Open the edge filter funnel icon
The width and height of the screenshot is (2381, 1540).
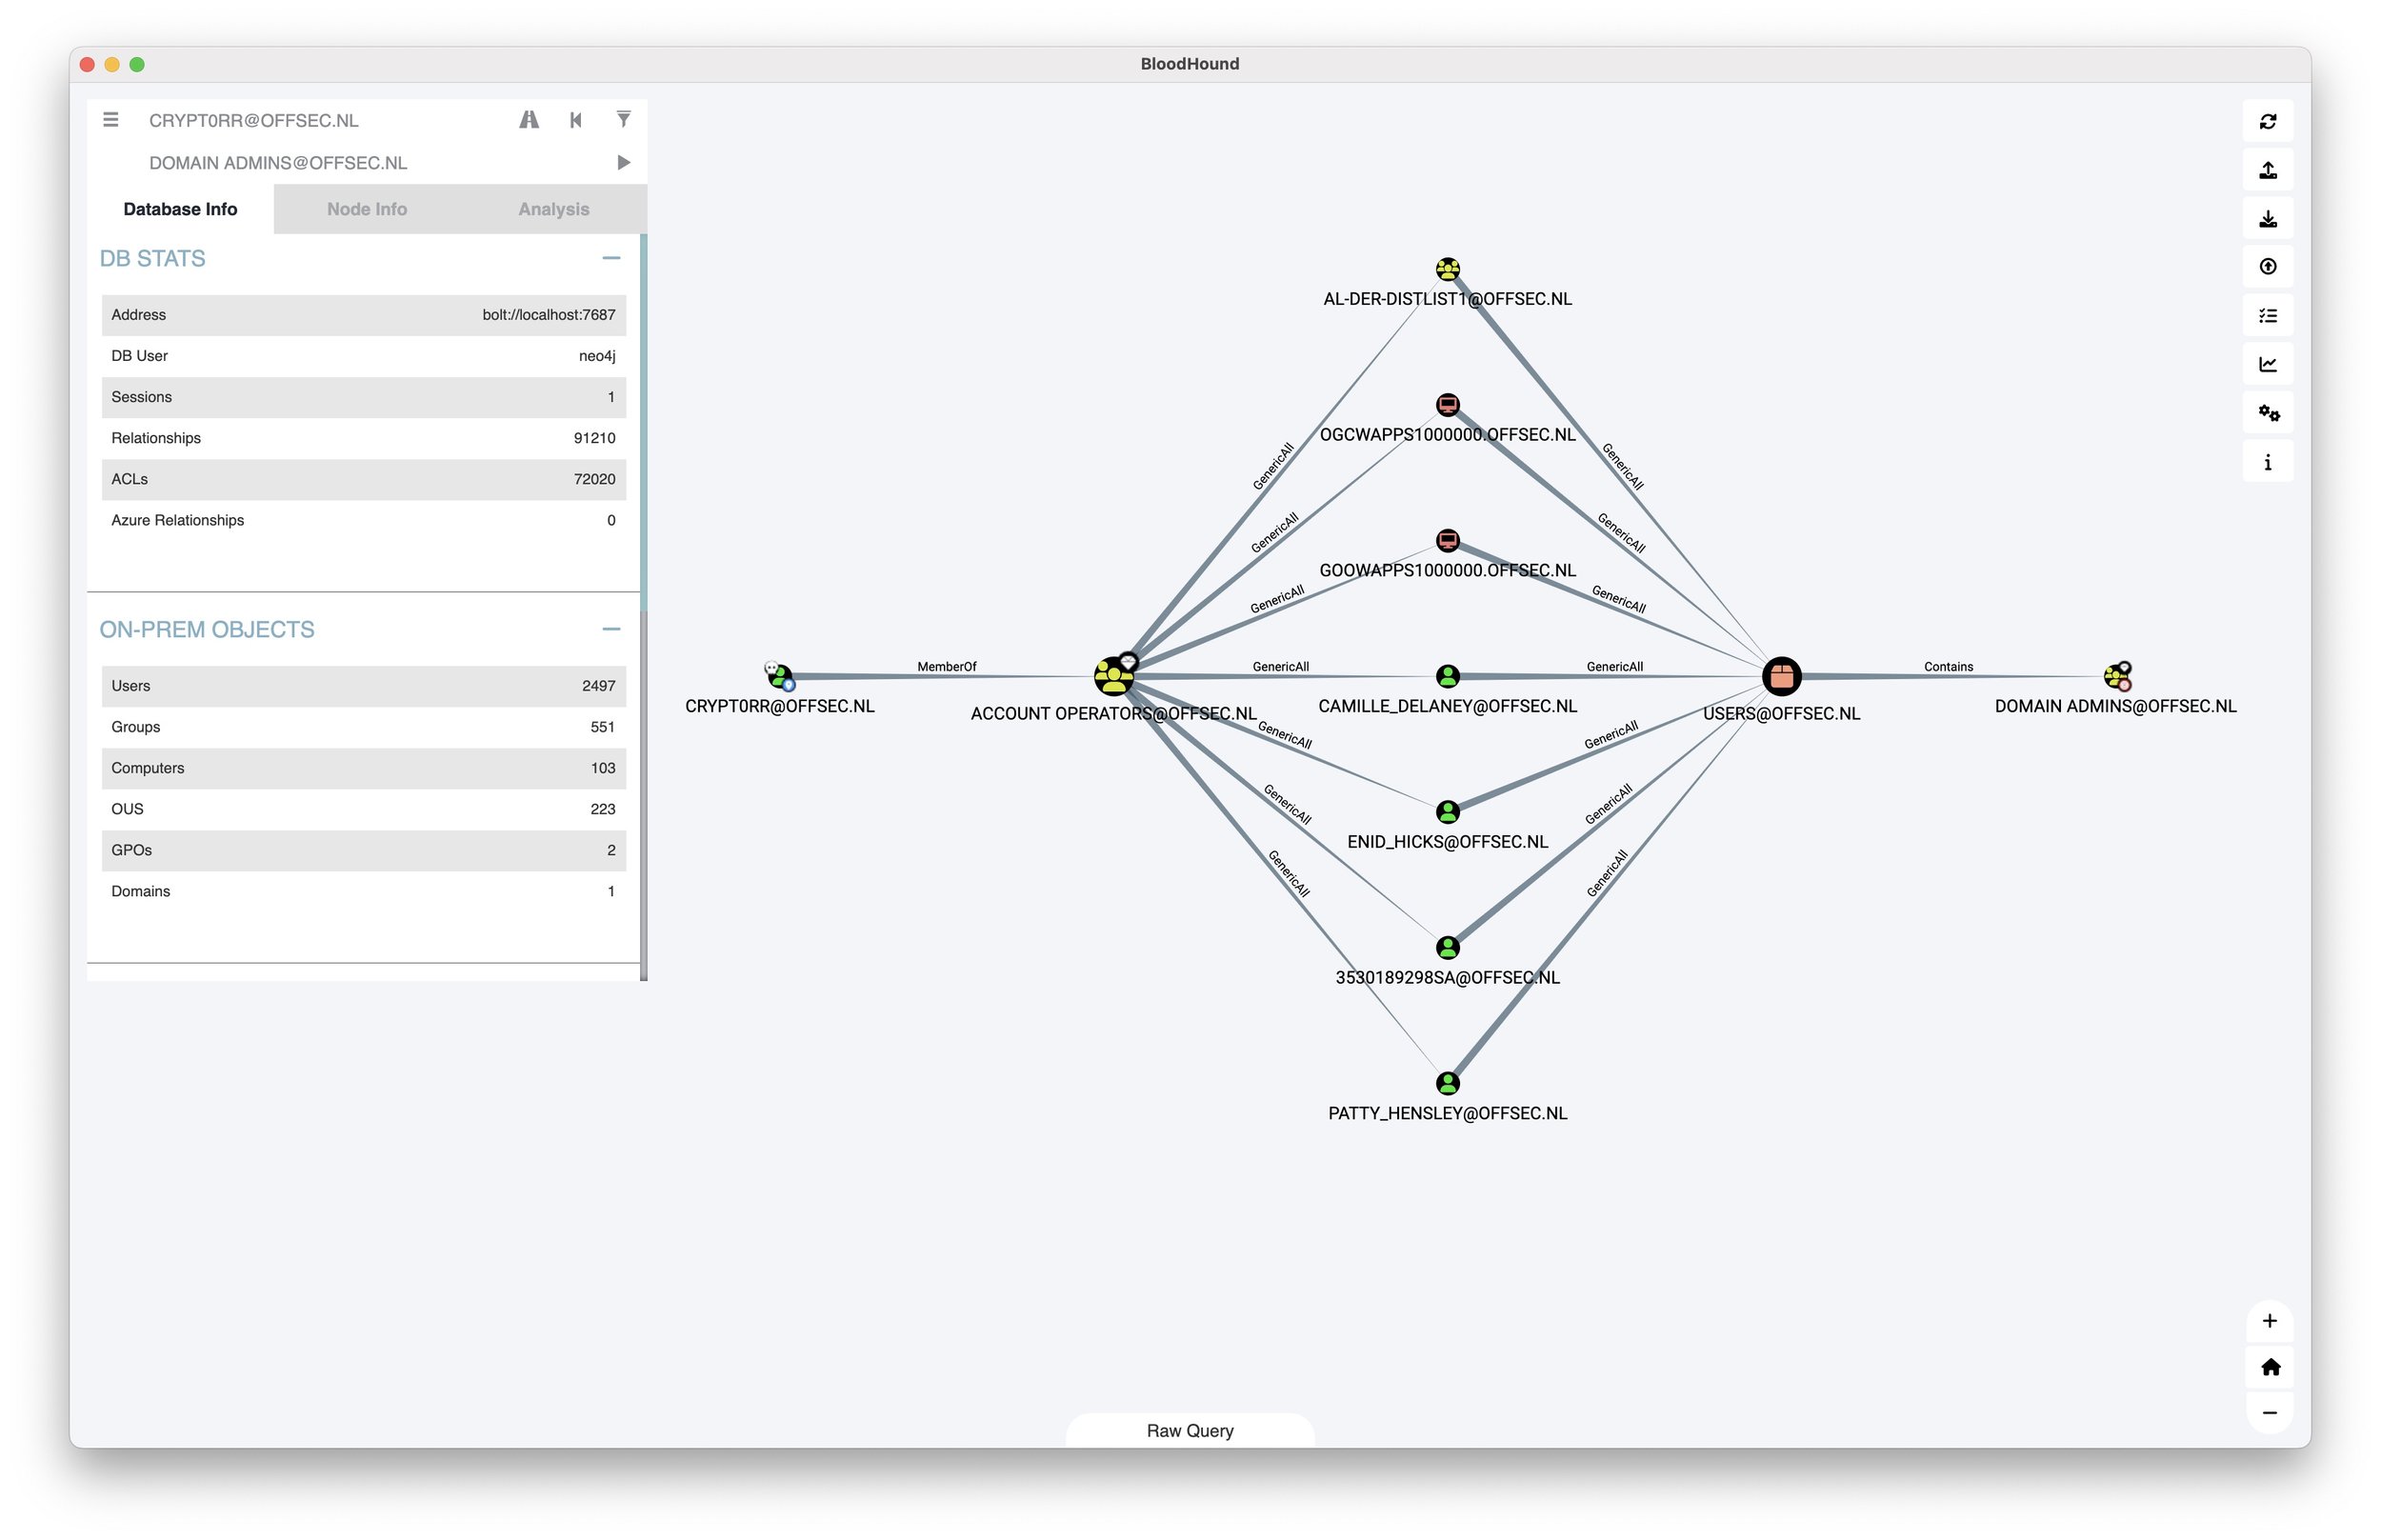click(x=623, y=120)
